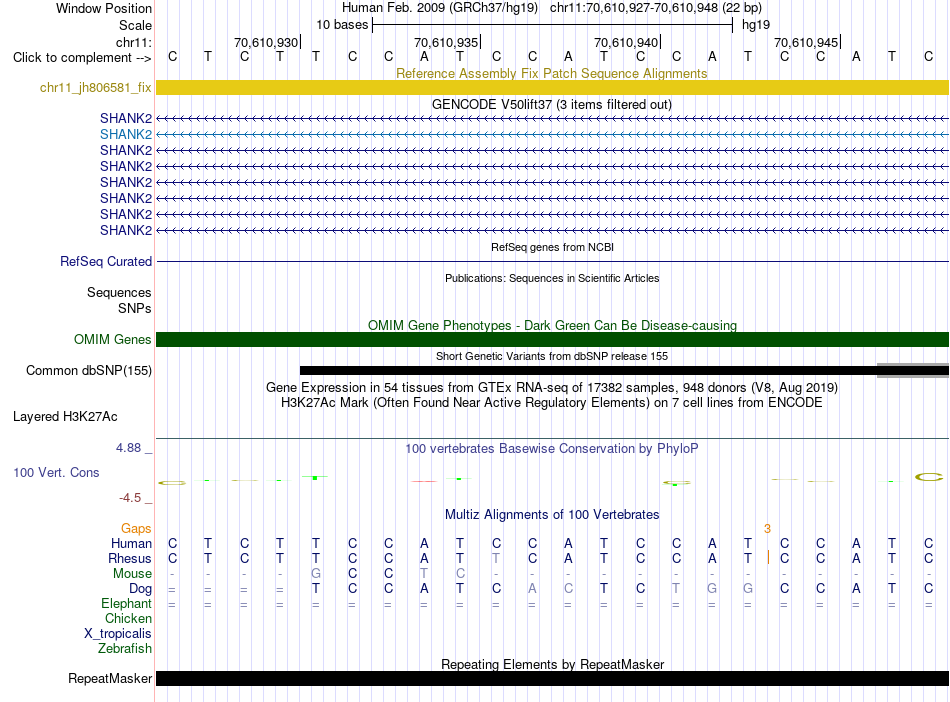Select the light-blue SHANK2 transcript label

[x=126, y=134]
